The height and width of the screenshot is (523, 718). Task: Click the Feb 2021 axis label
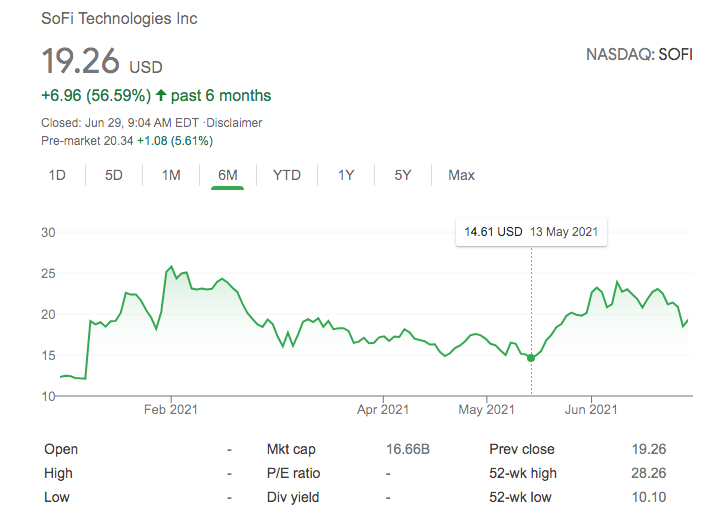(170, 409)
